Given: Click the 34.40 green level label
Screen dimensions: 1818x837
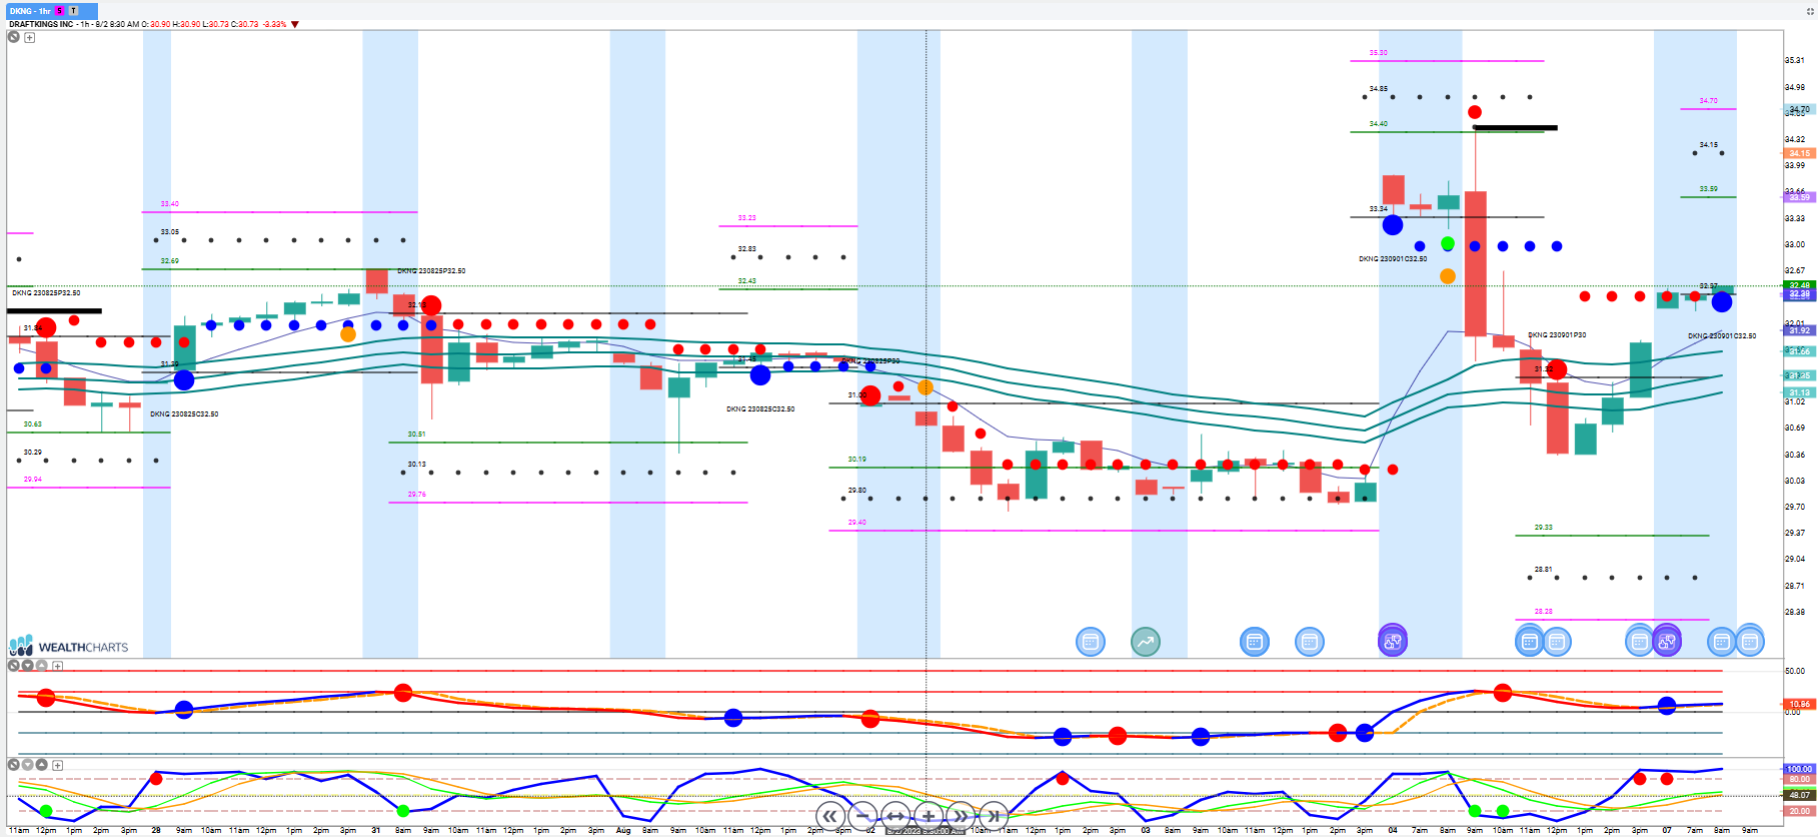Looking at the screenshot, I should point(1378,124).
